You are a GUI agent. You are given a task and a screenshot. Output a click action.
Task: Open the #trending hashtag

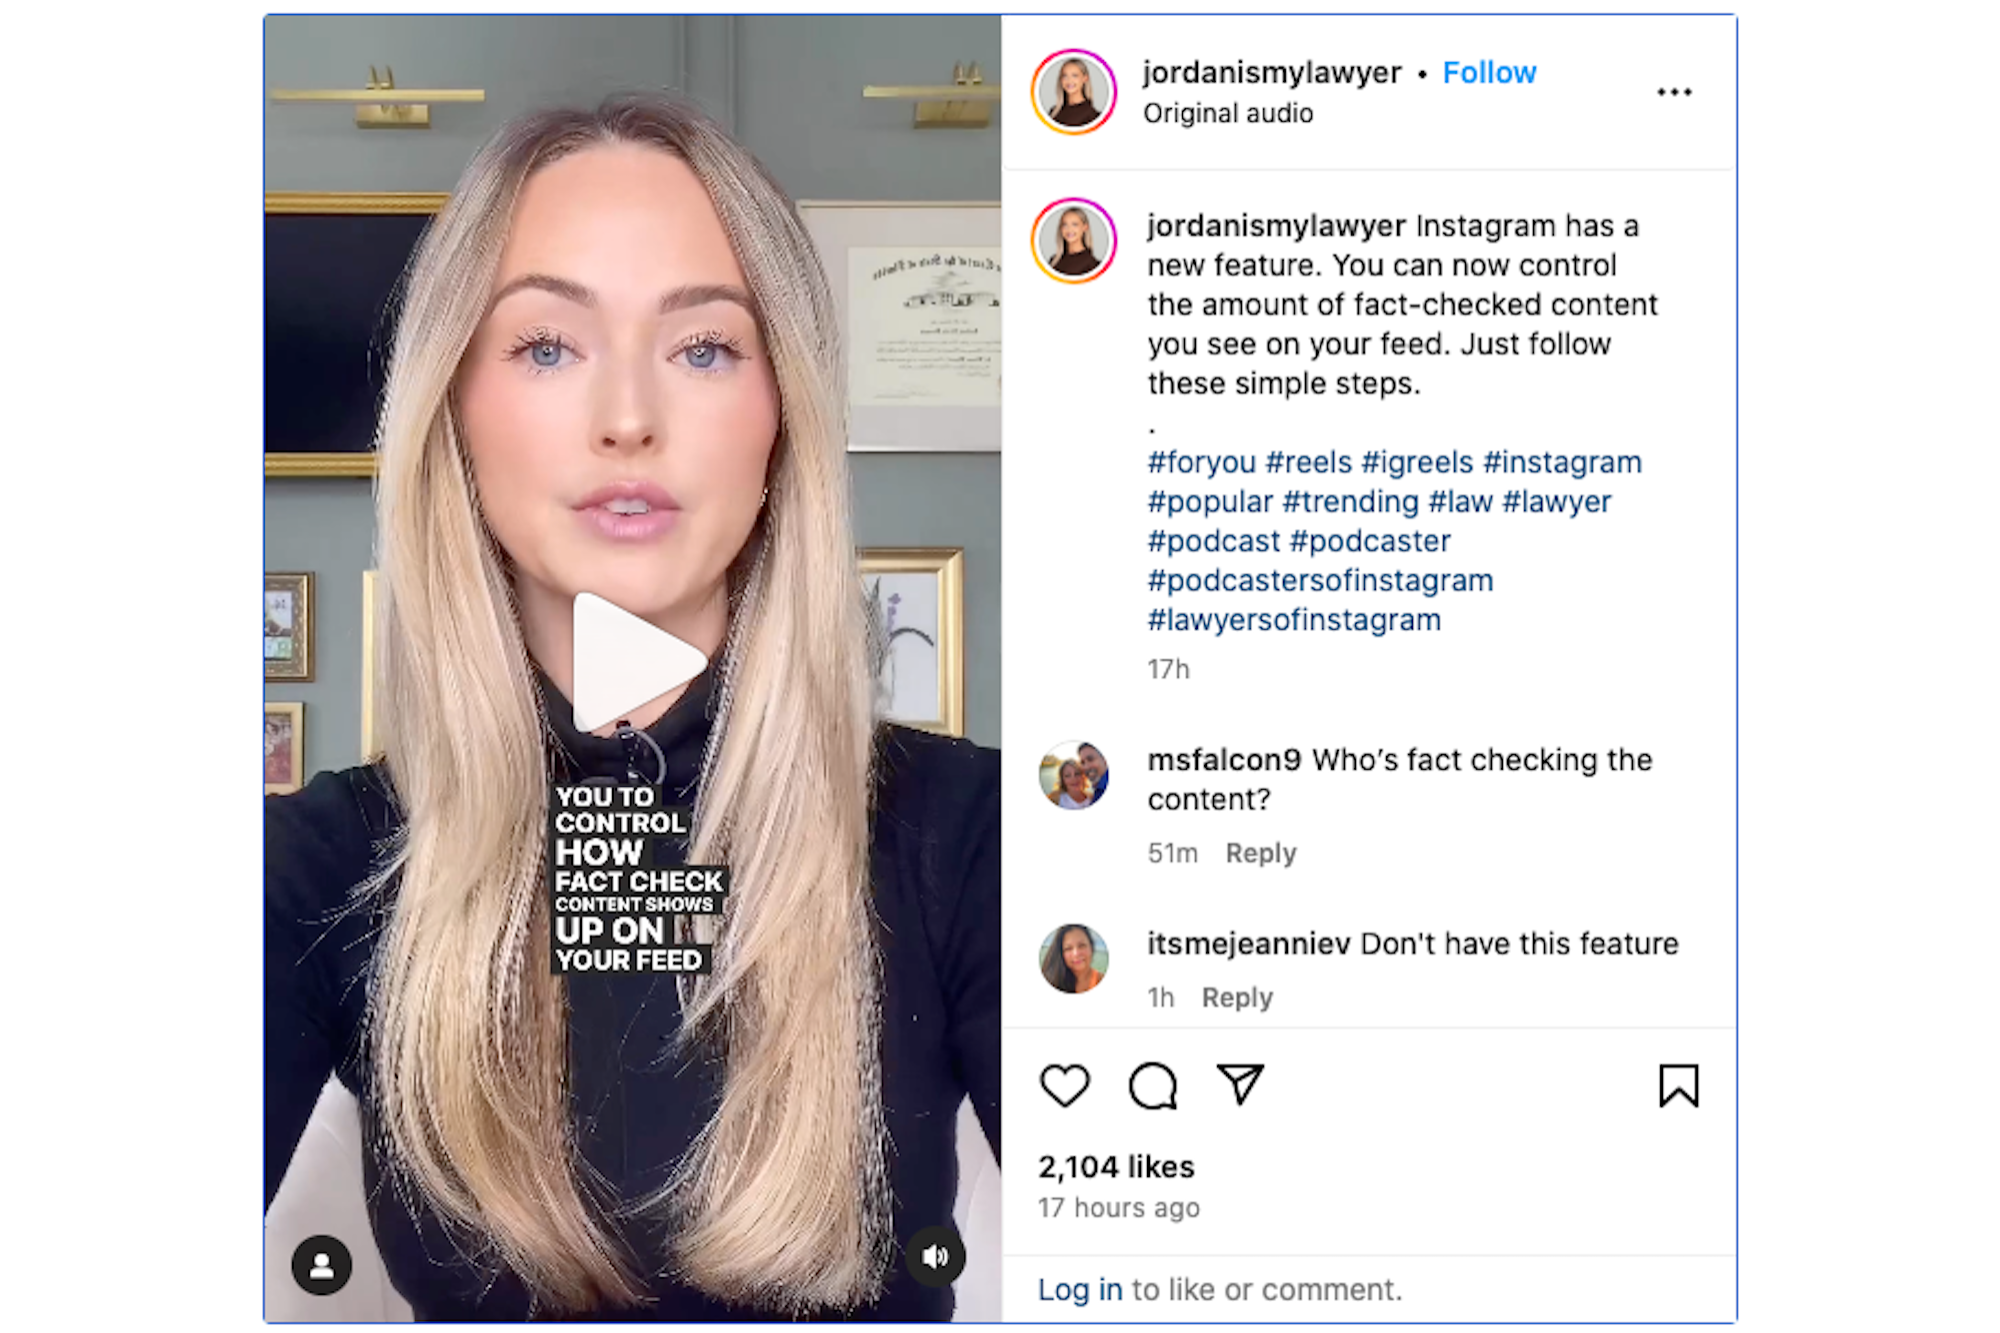point(1350,501)
